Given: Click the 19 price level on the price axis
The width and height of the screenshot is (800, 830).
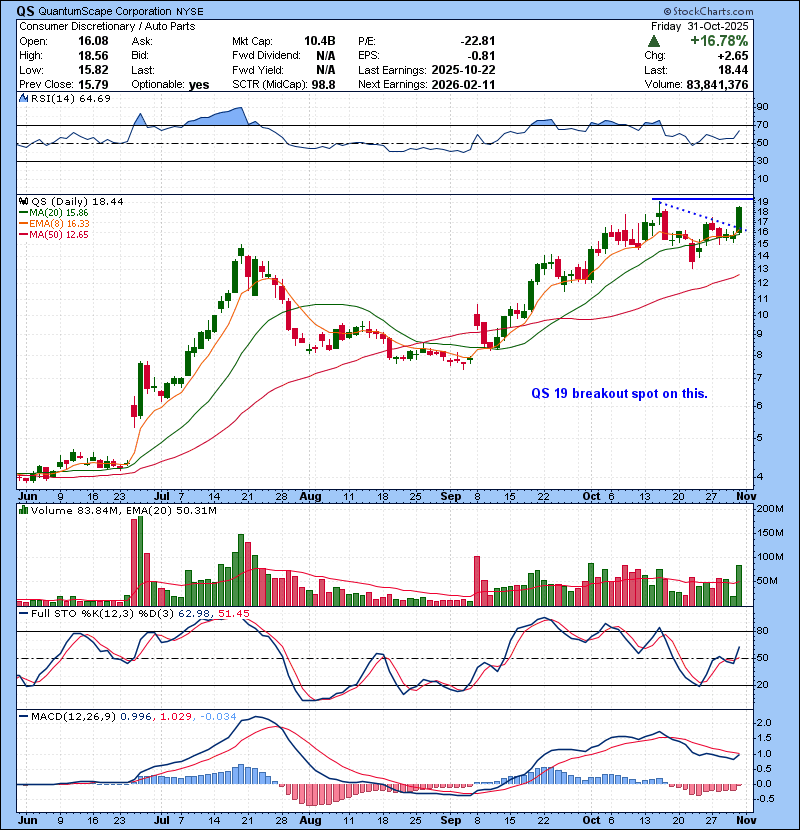Looking at the screenshot, I should 762,202.
